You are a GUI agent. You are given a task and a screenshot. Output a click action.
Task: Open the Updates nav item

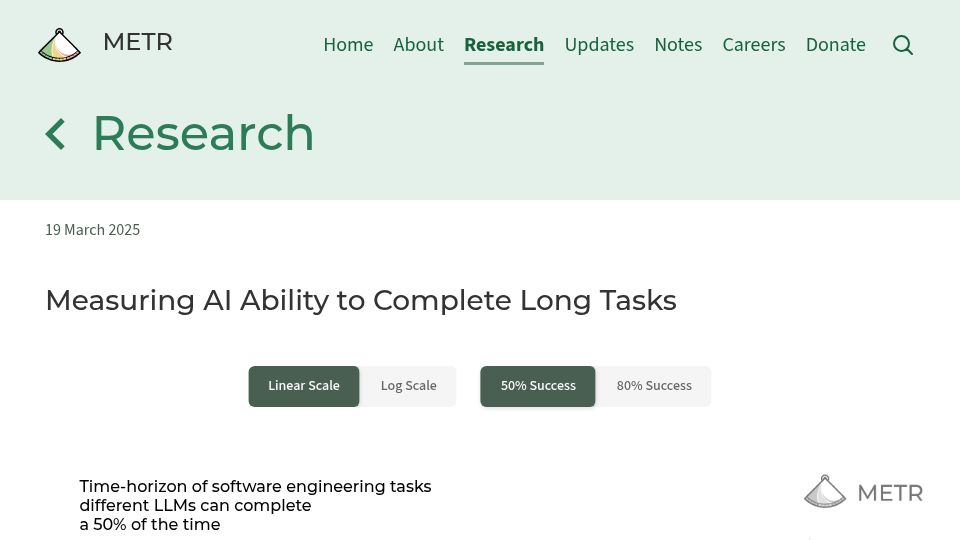(599, 45)
